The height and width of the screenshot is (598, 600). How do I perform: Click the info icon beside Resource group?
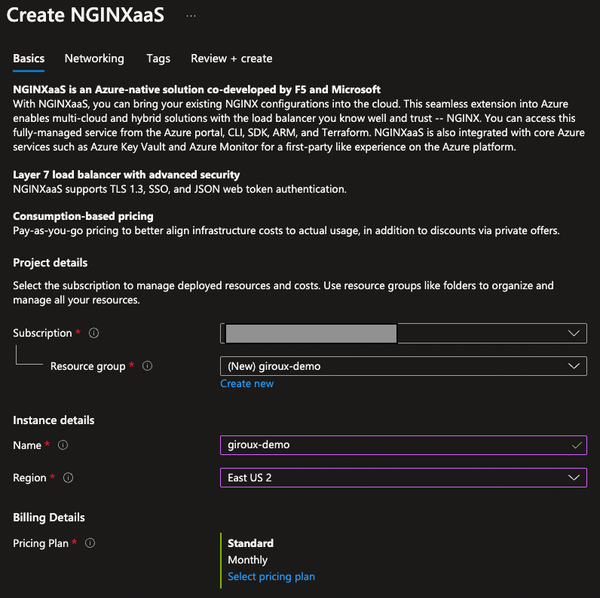tap(147, 366)
